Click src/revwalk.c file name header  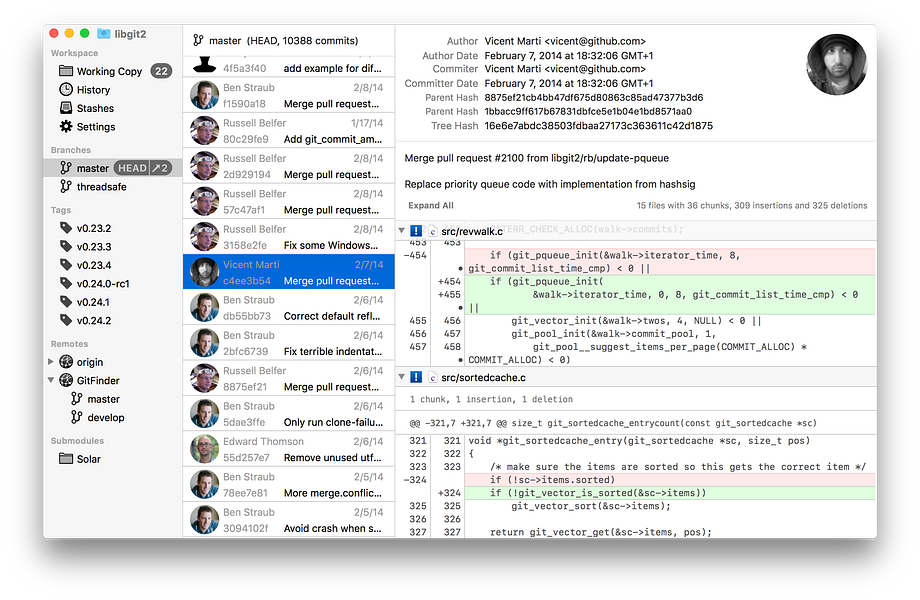pos(472,231)
